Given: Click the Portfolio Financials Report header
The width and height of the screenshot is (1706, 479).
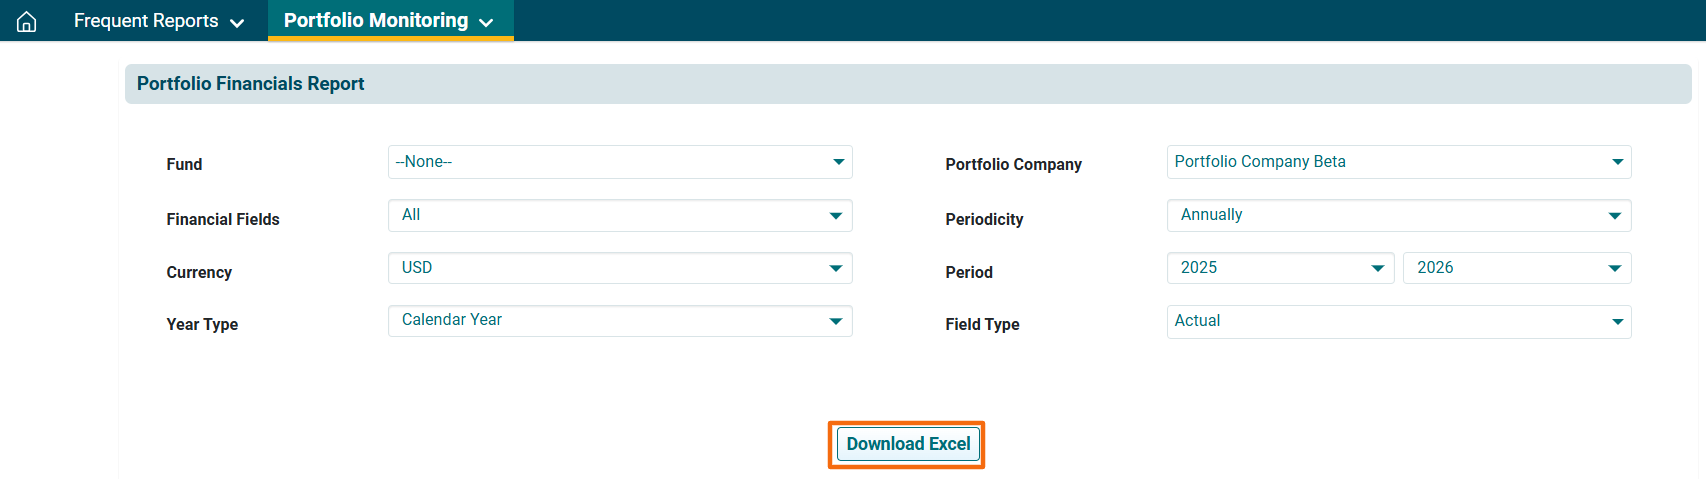Looking at the screenshot, I should pyautogui.click(x=251, y=84).
